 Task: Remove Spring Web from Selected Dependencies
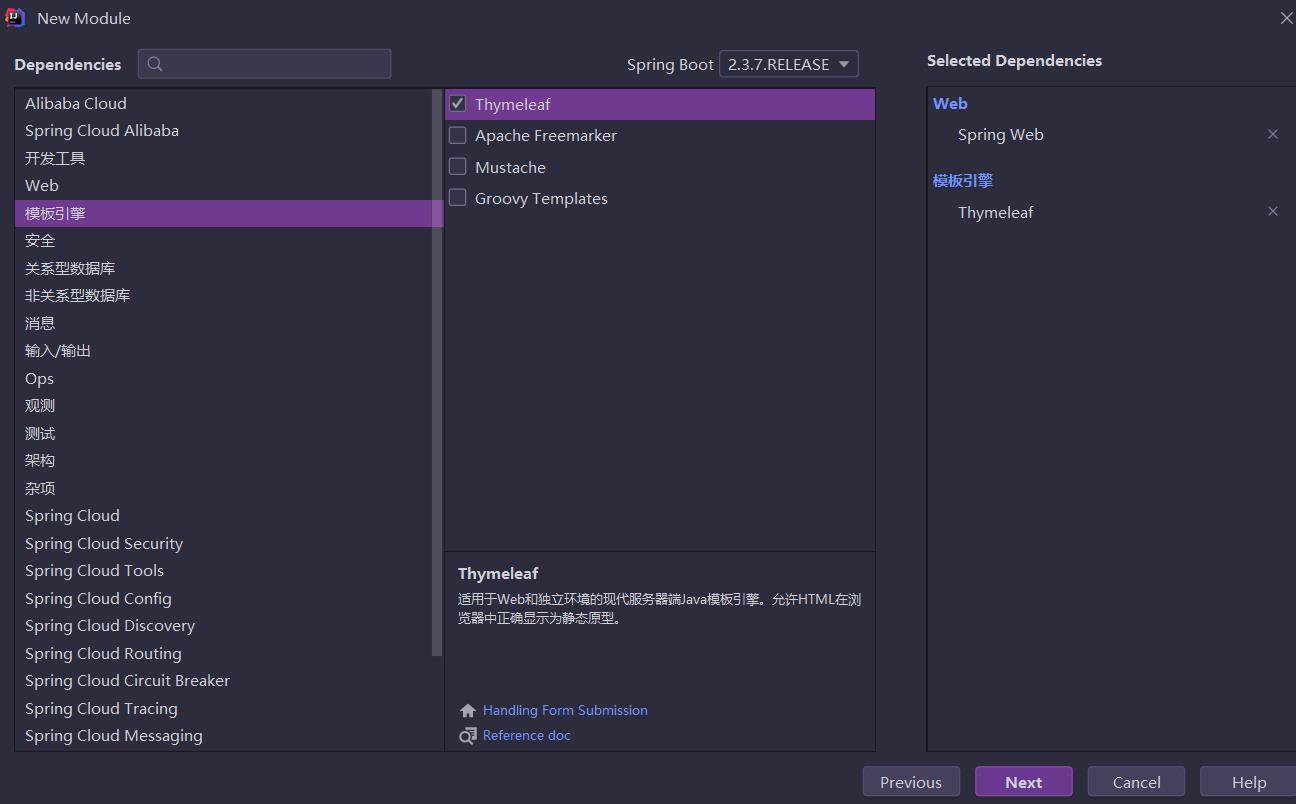coord(1273,134)
